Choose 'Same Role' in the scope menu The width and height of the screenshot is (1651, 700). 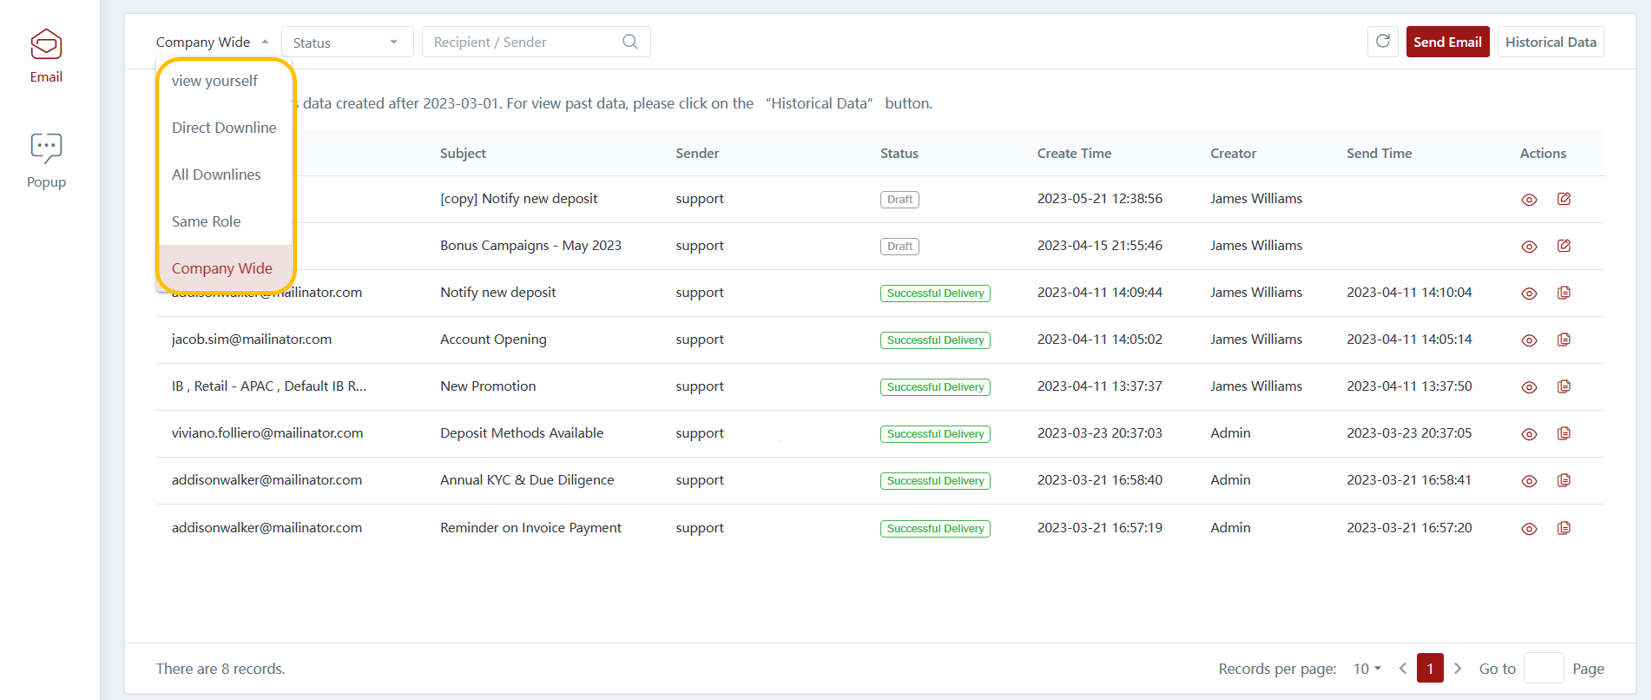click(x=206, y=222)
